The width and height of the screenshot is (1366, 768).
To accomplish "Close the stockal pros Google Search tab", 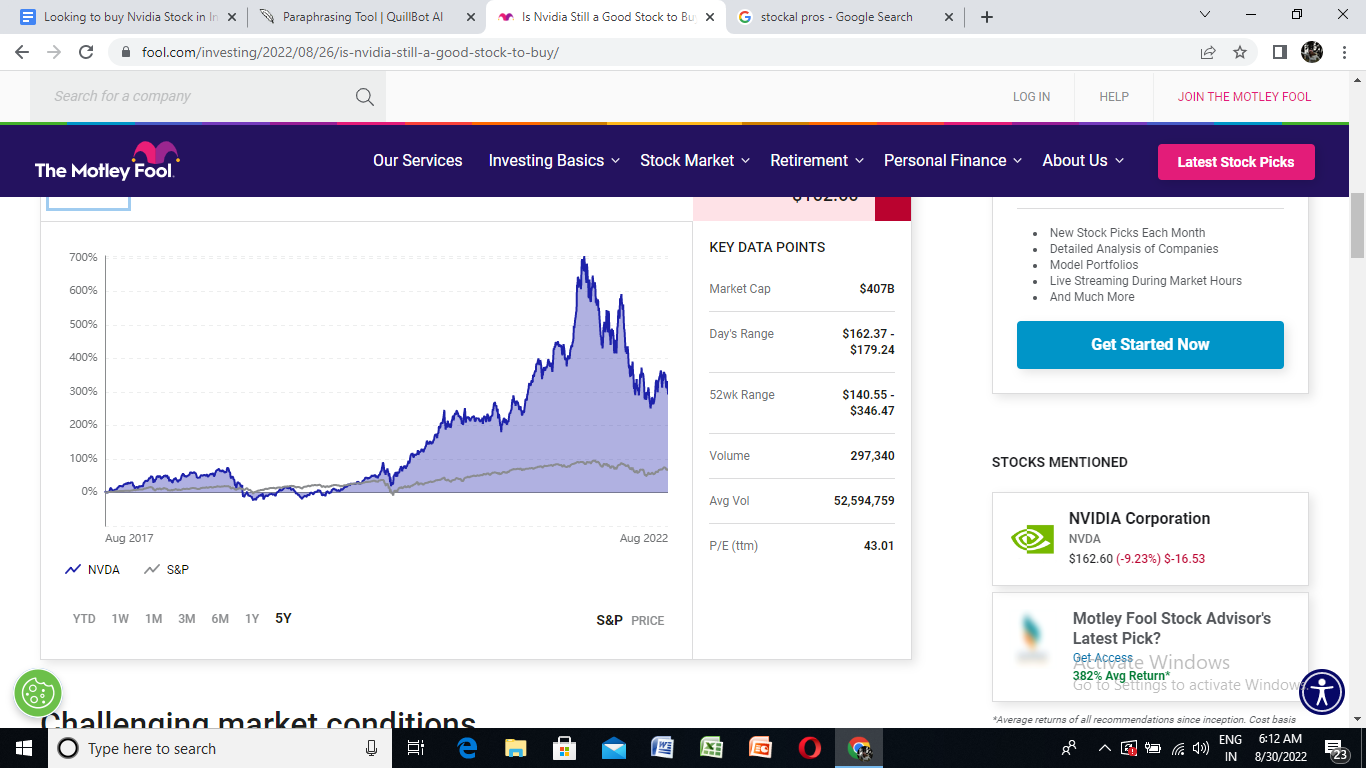I will [947, 17].
